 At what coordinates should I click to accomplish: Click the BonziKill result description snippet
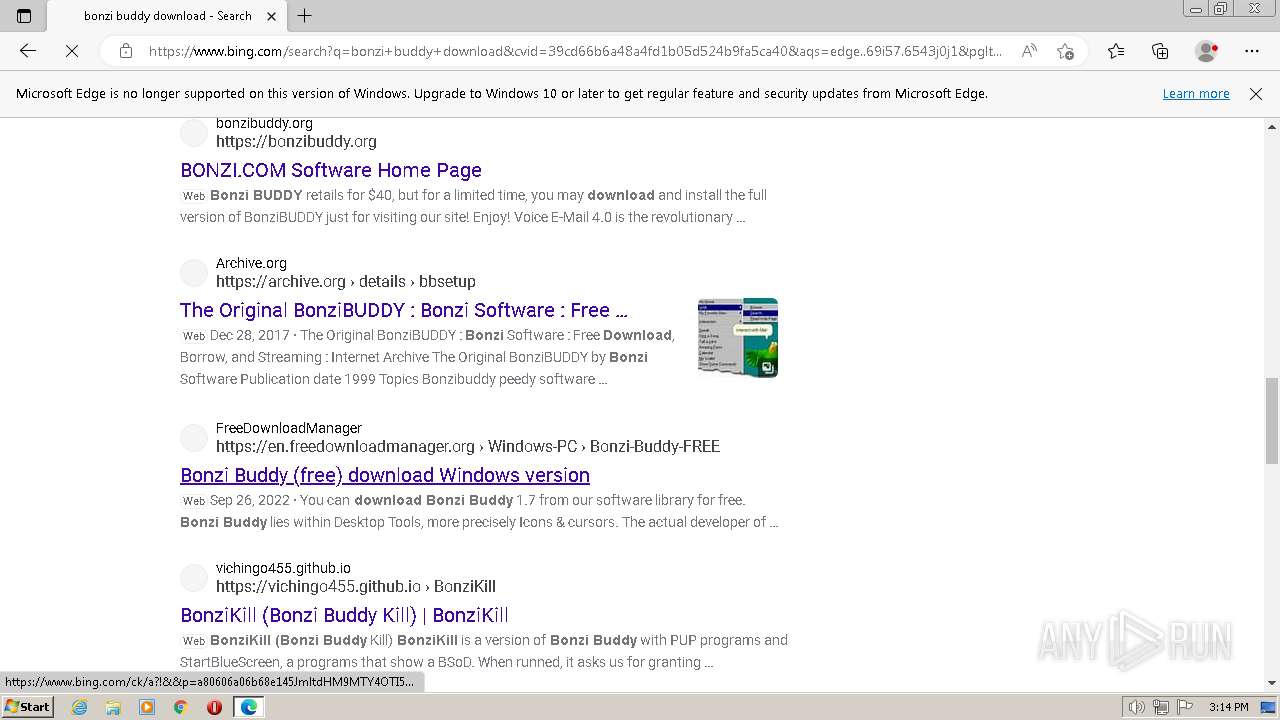[x=484, y=651]
